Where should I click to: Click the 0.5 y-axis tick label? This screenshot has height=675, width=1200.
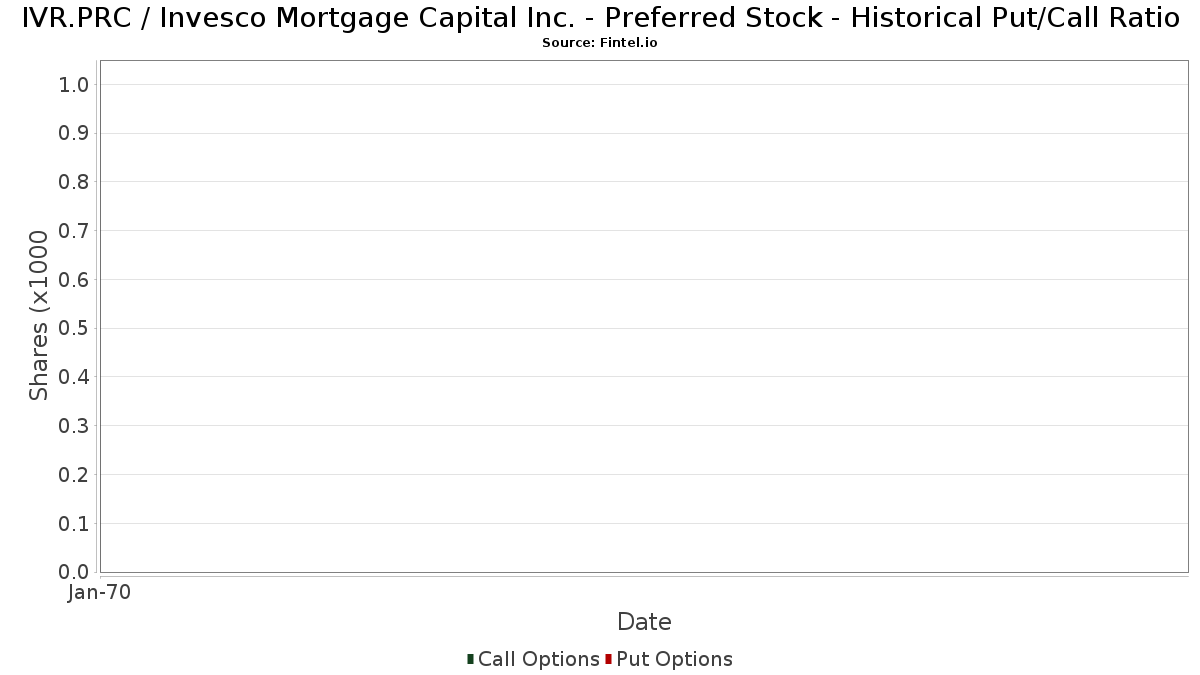click(74, 329)
